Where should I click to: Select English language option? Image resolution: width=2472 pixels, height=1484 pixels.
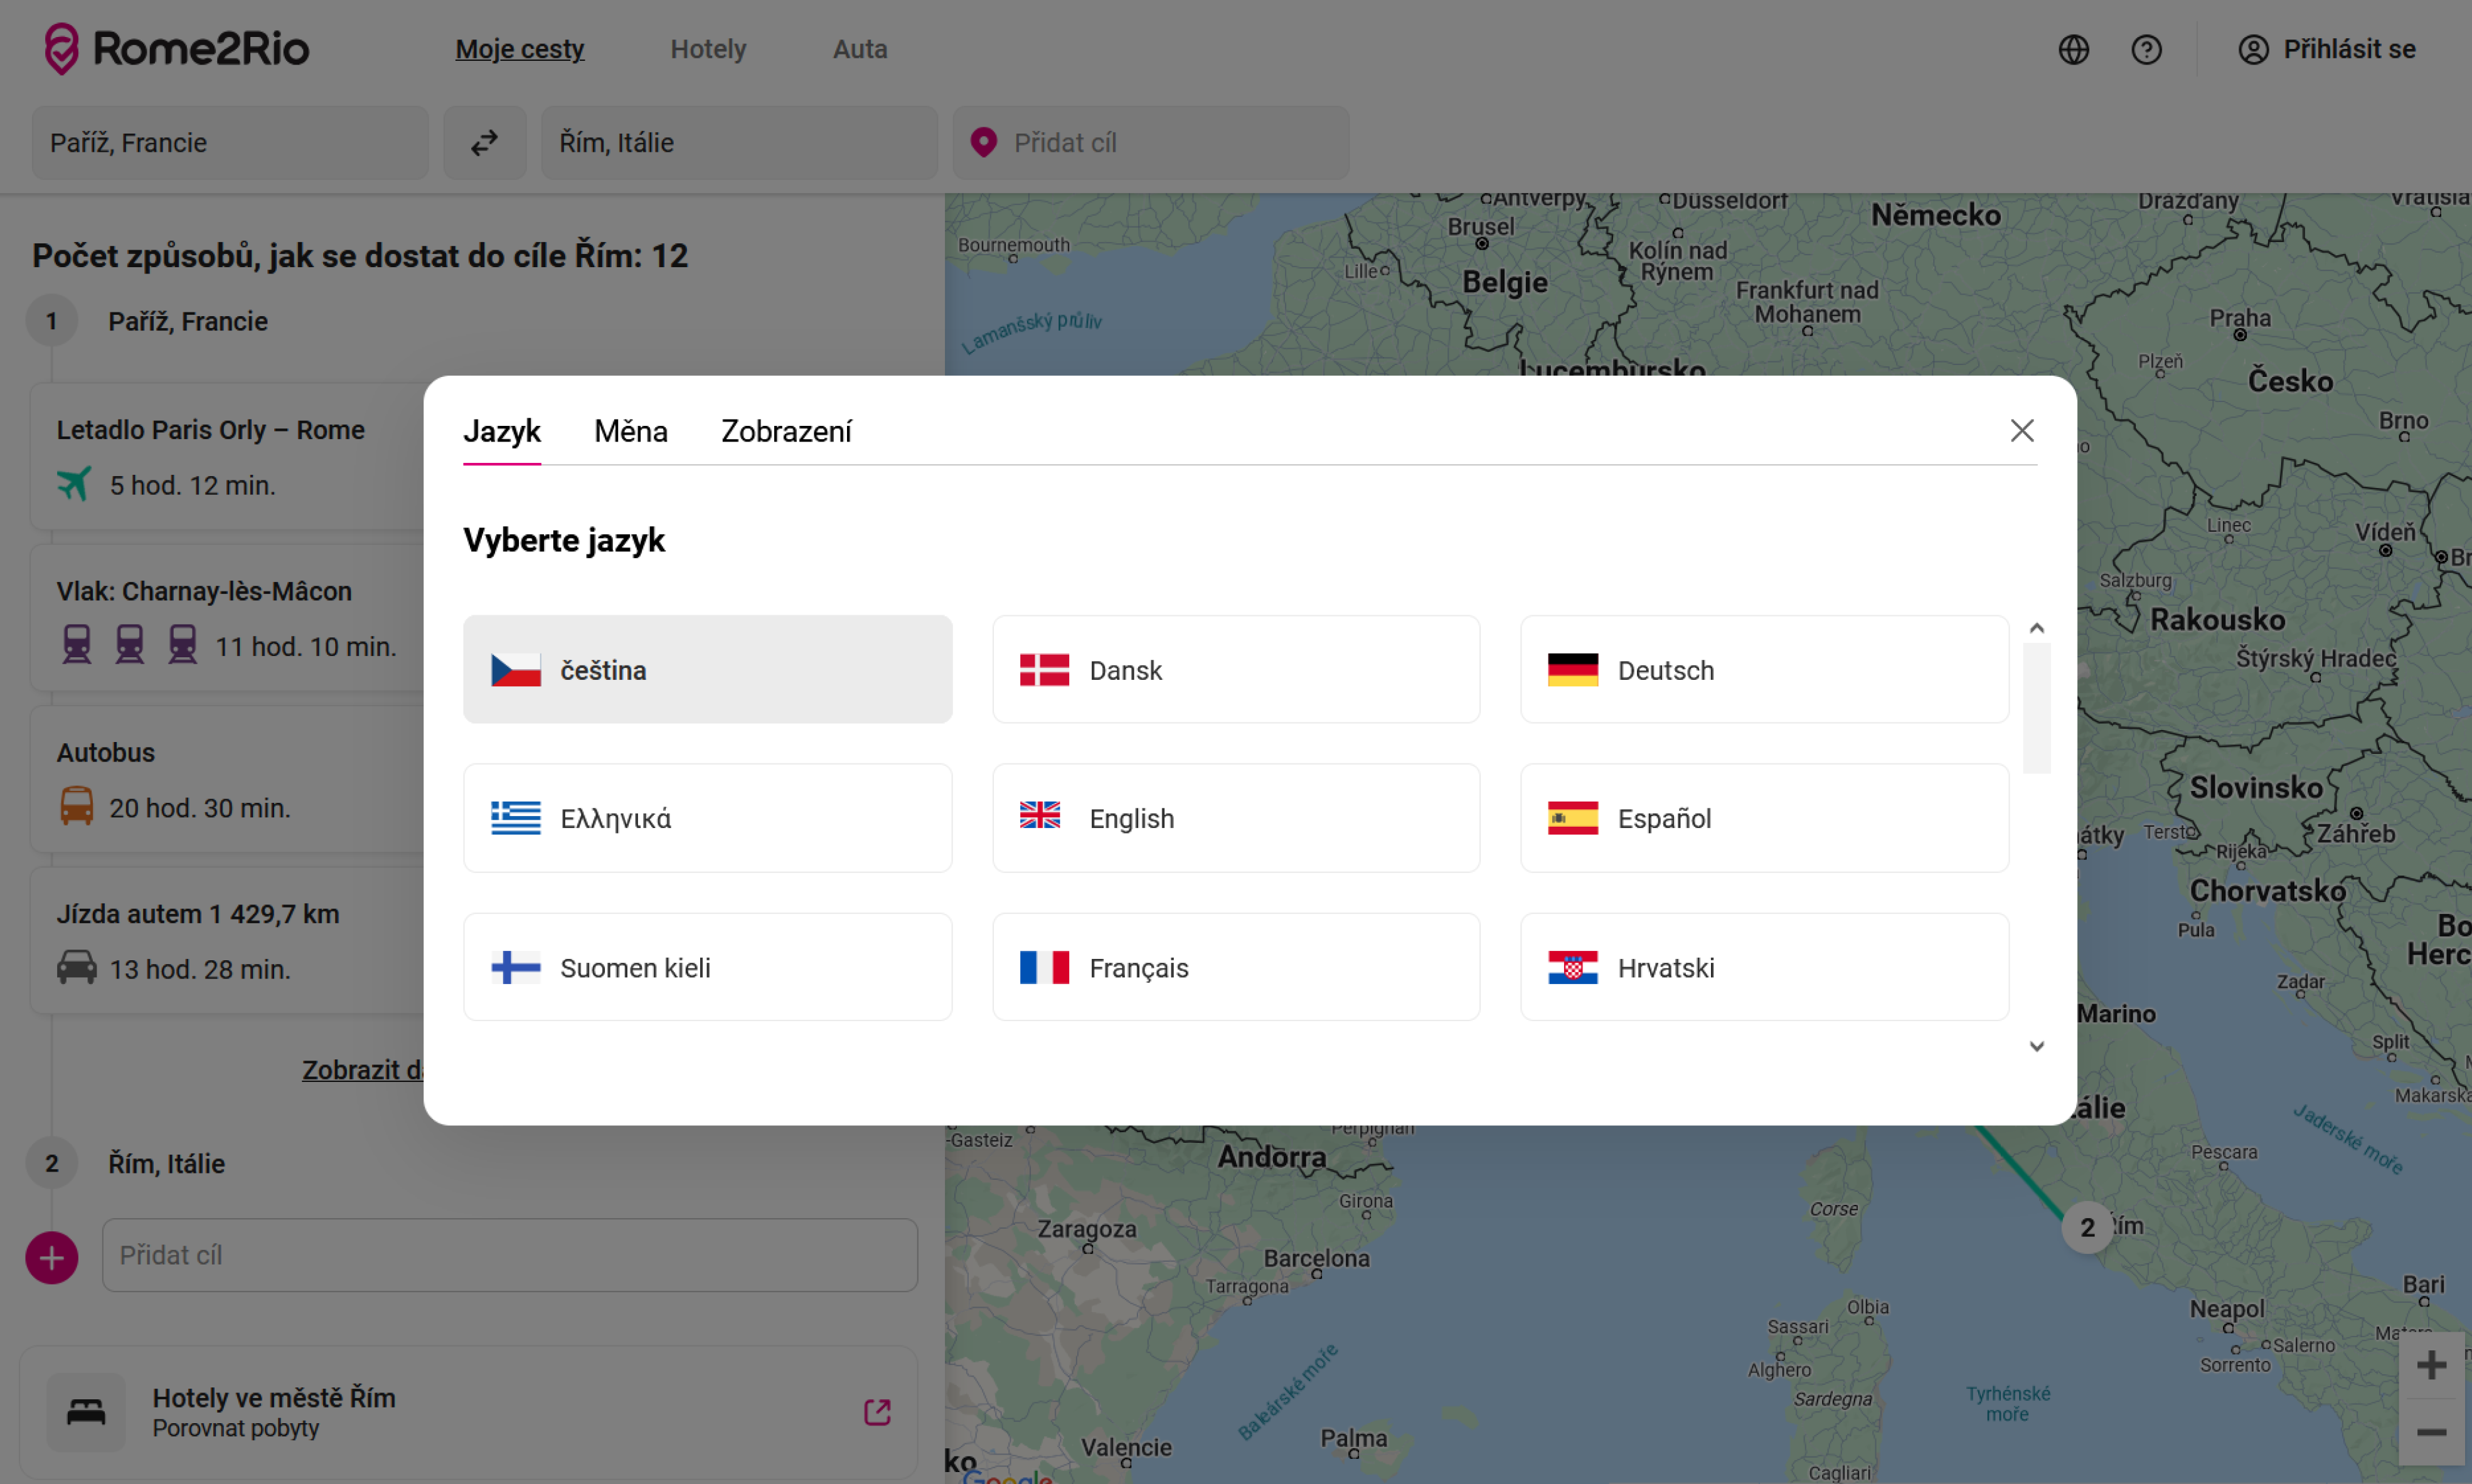point(1235,818)
